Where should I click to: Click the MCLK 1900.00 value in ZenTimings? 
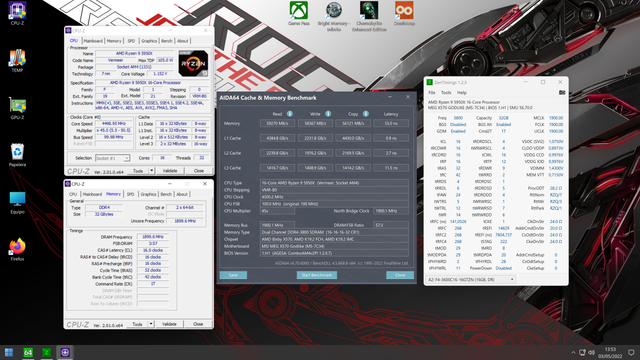[x=556, y=118]
